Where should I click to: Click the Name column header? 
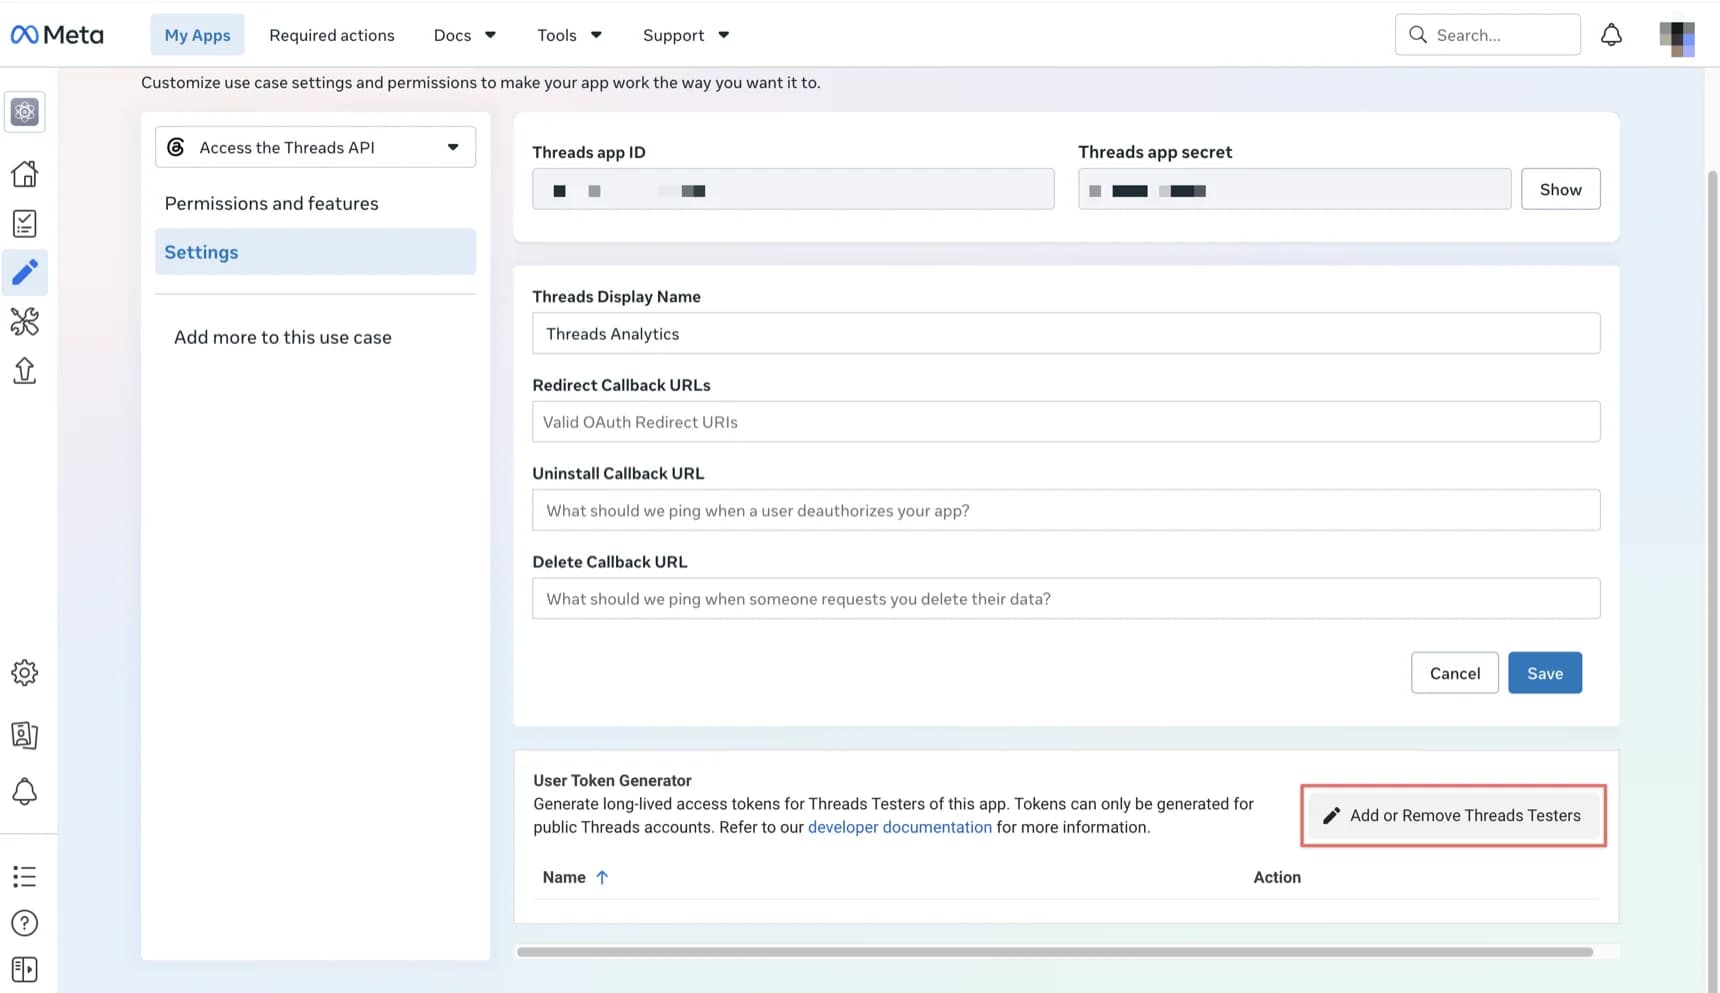pos(564,877)
